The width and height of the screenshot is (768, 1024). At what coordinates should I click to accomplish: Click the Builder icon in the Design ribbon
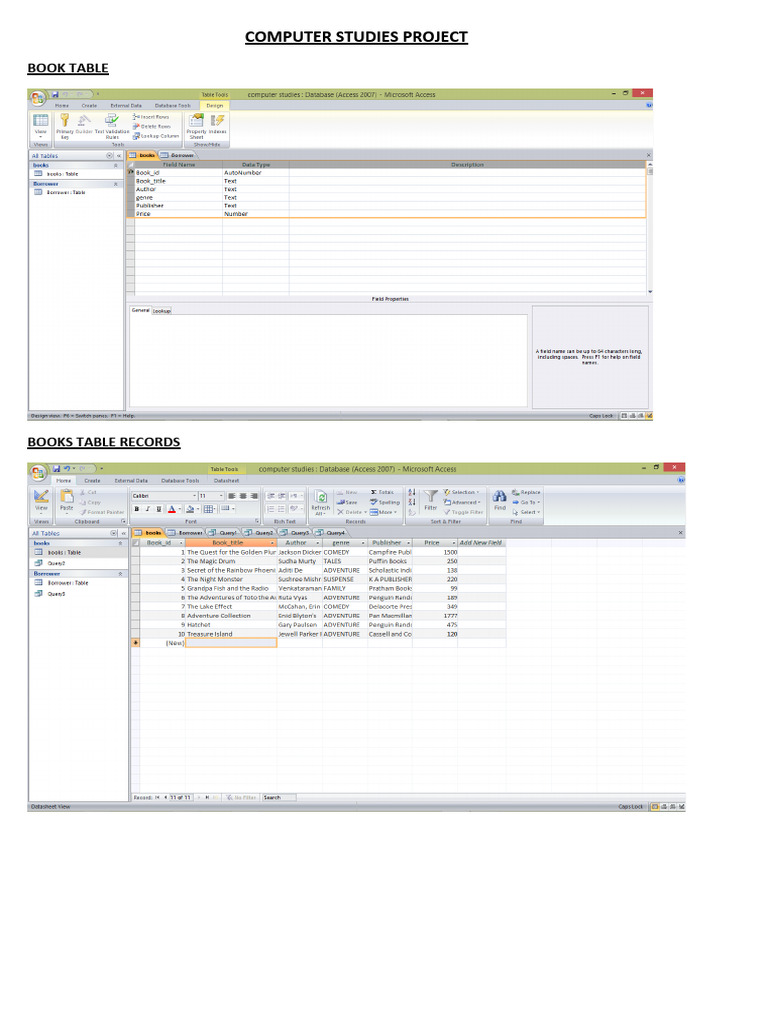pos(84,120)
